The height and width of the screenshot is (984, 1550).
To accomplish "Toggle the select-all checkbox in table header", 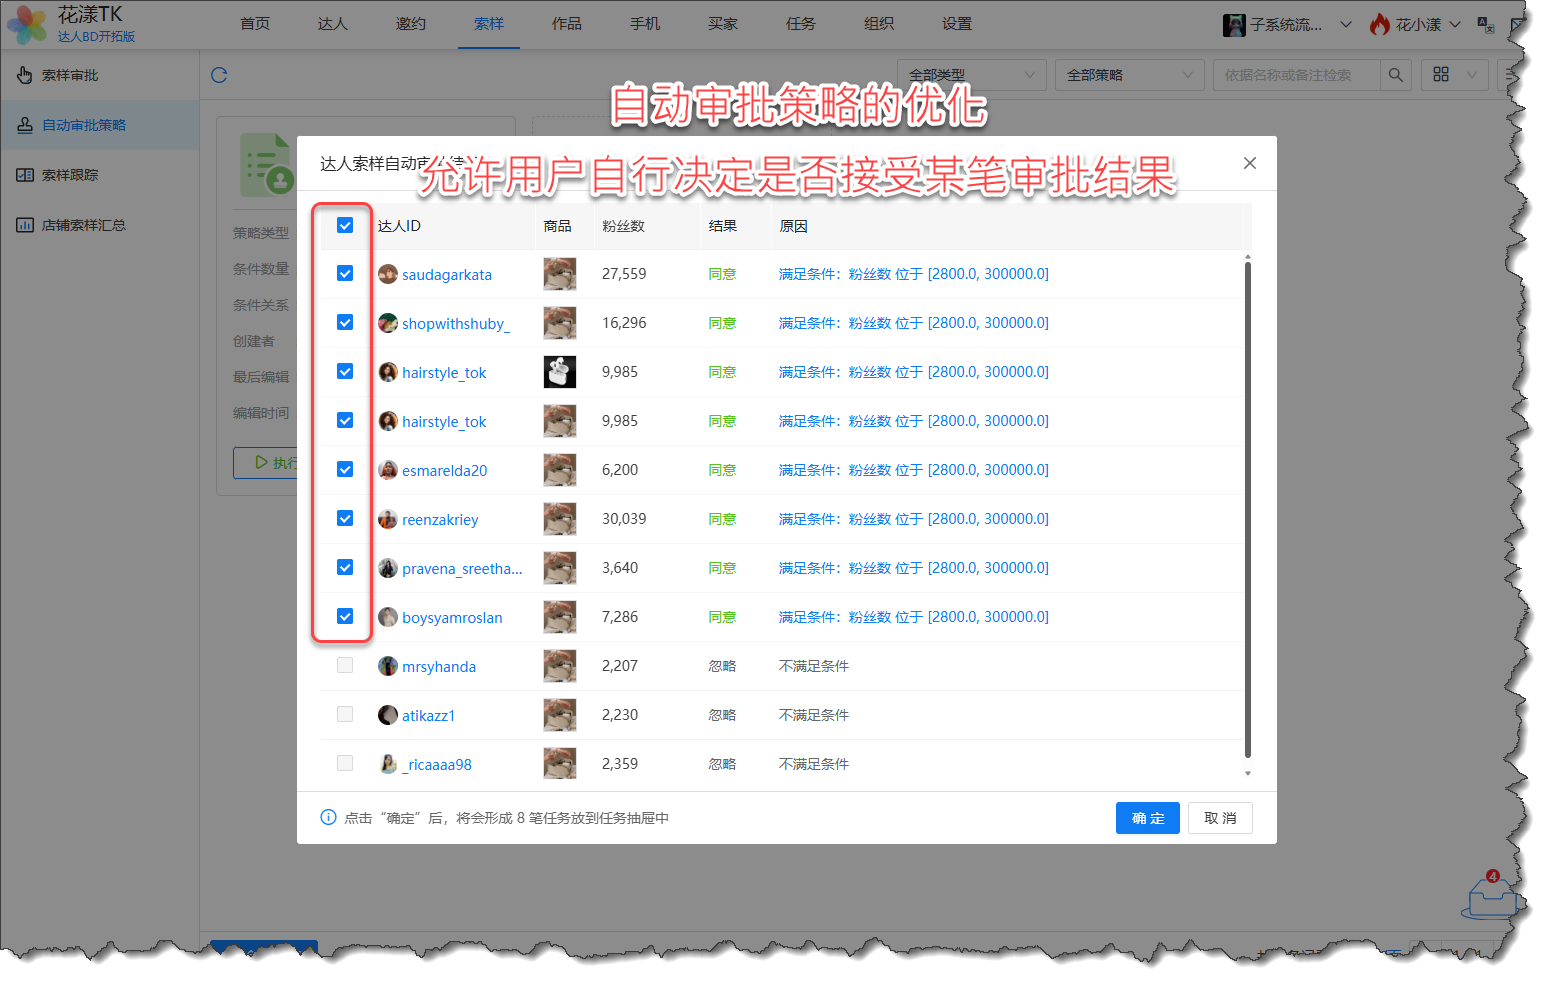I will [345, 226].
